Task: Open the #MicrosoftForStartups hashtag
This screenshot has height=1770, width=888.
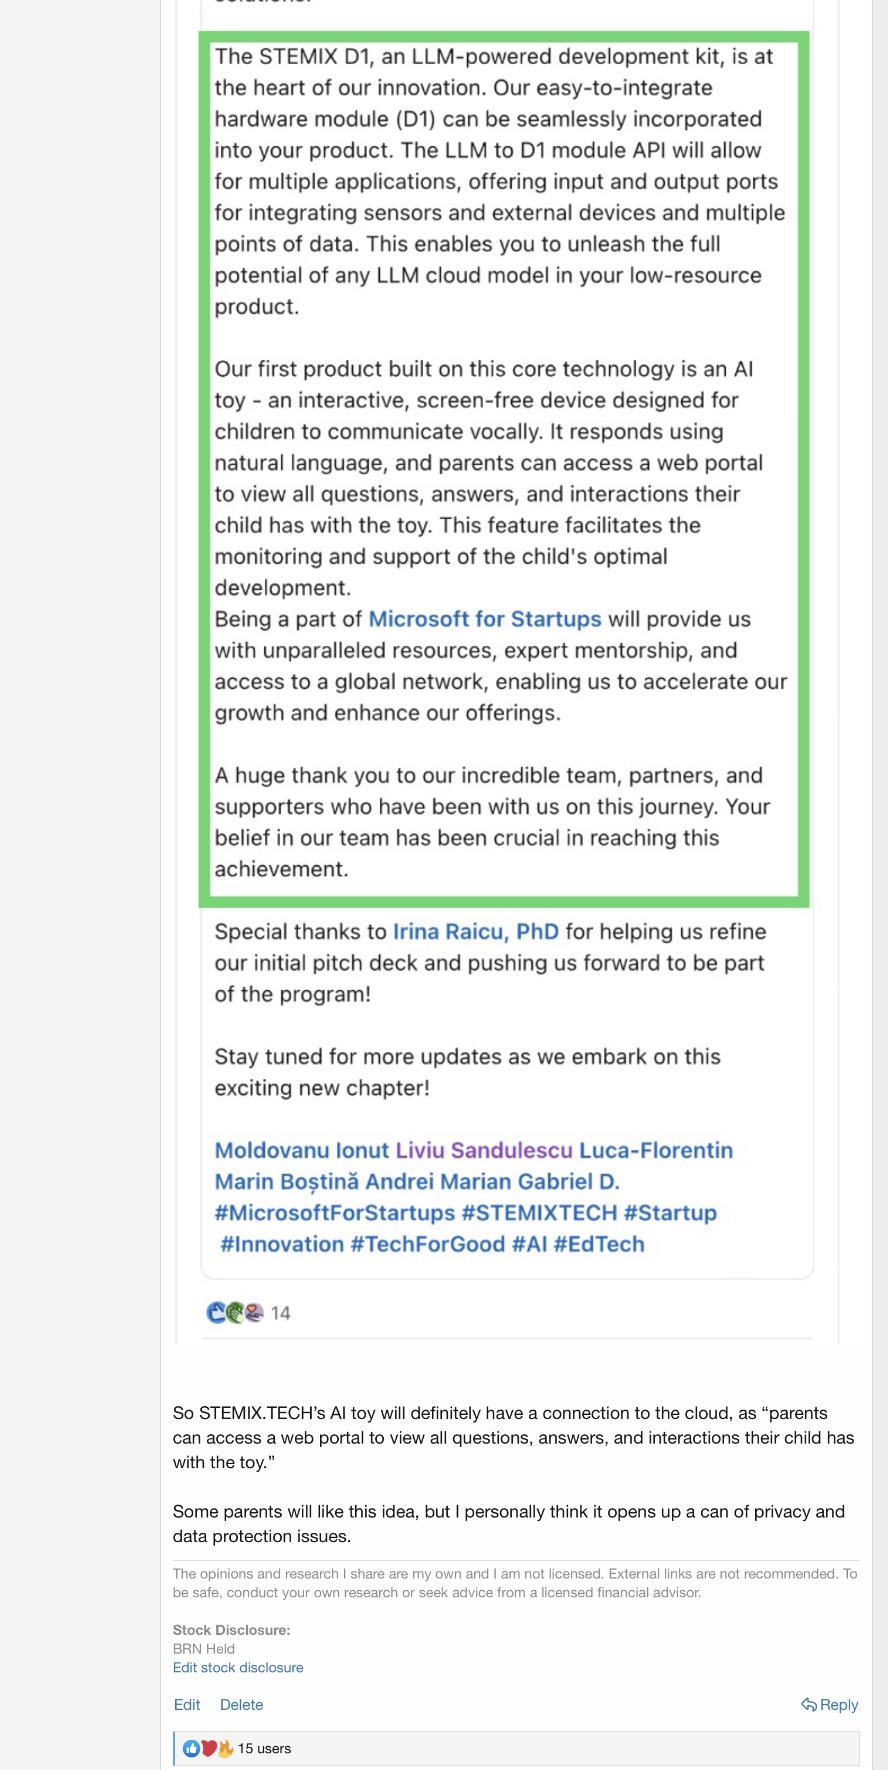Action: (335, 1213)
